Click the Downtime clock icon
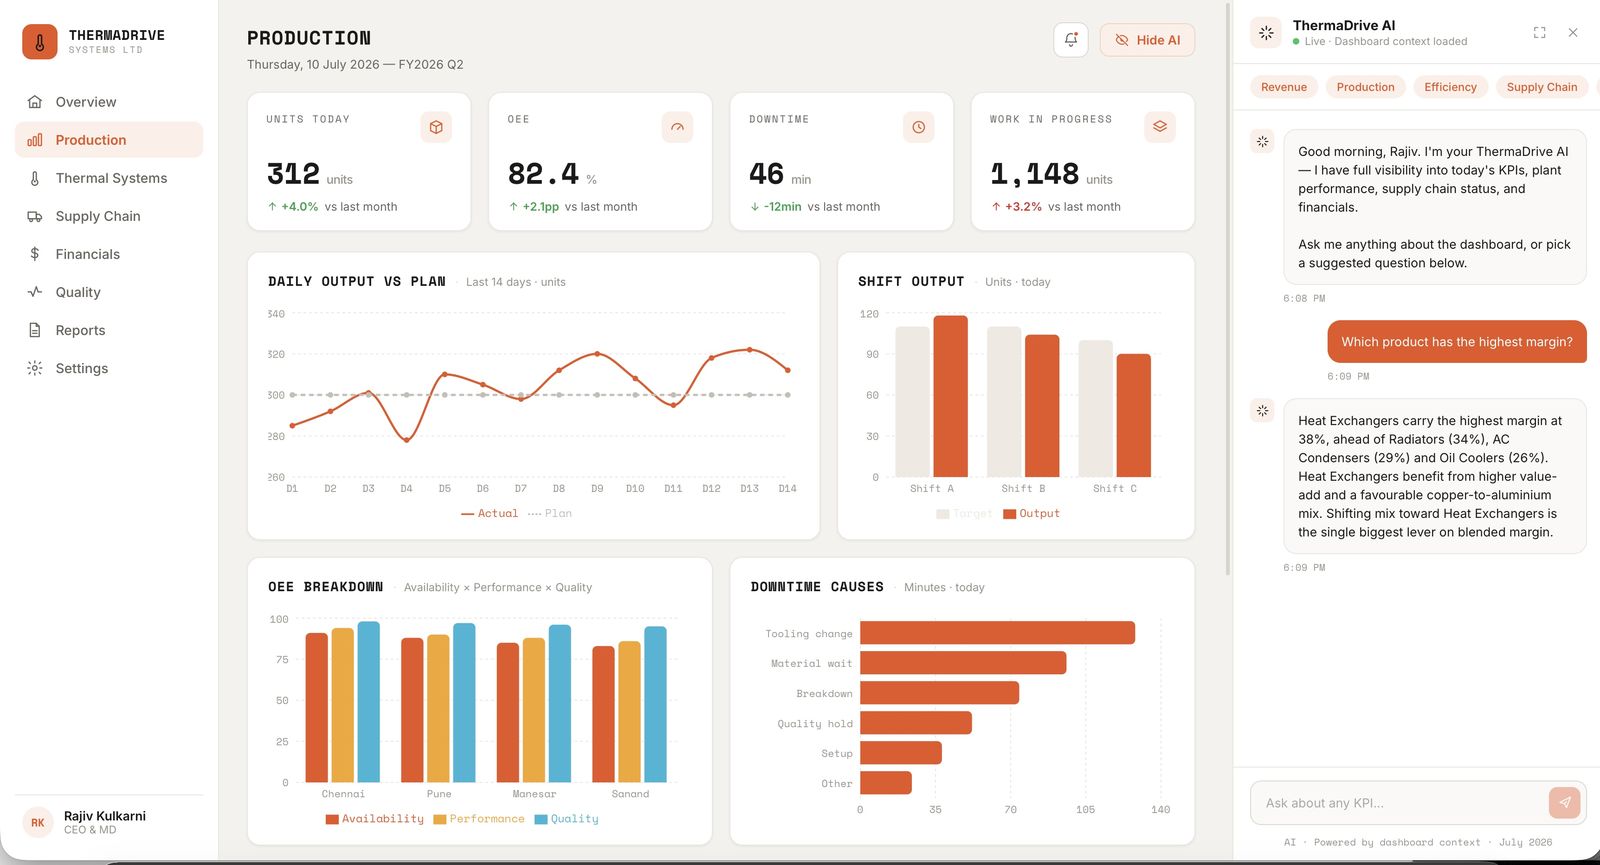Image resolution: width=1600 pixels, height=865 pixels. [x=918, y=127]
